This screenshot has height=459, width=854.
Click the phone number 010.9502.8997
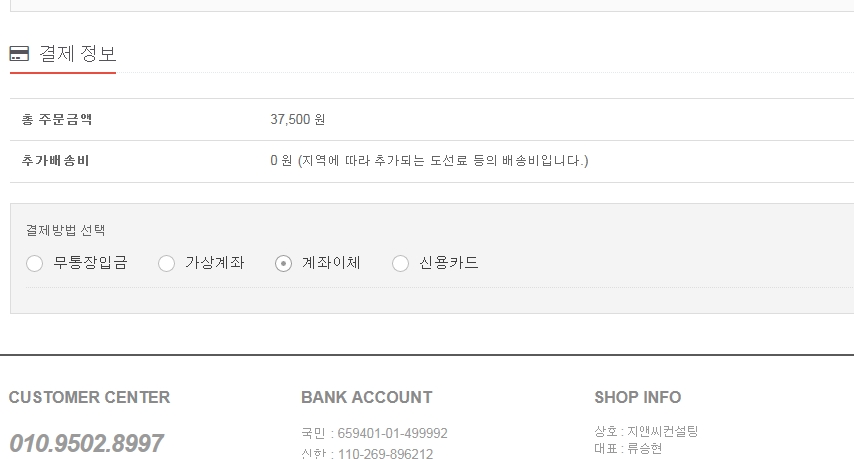coord(87,443)
